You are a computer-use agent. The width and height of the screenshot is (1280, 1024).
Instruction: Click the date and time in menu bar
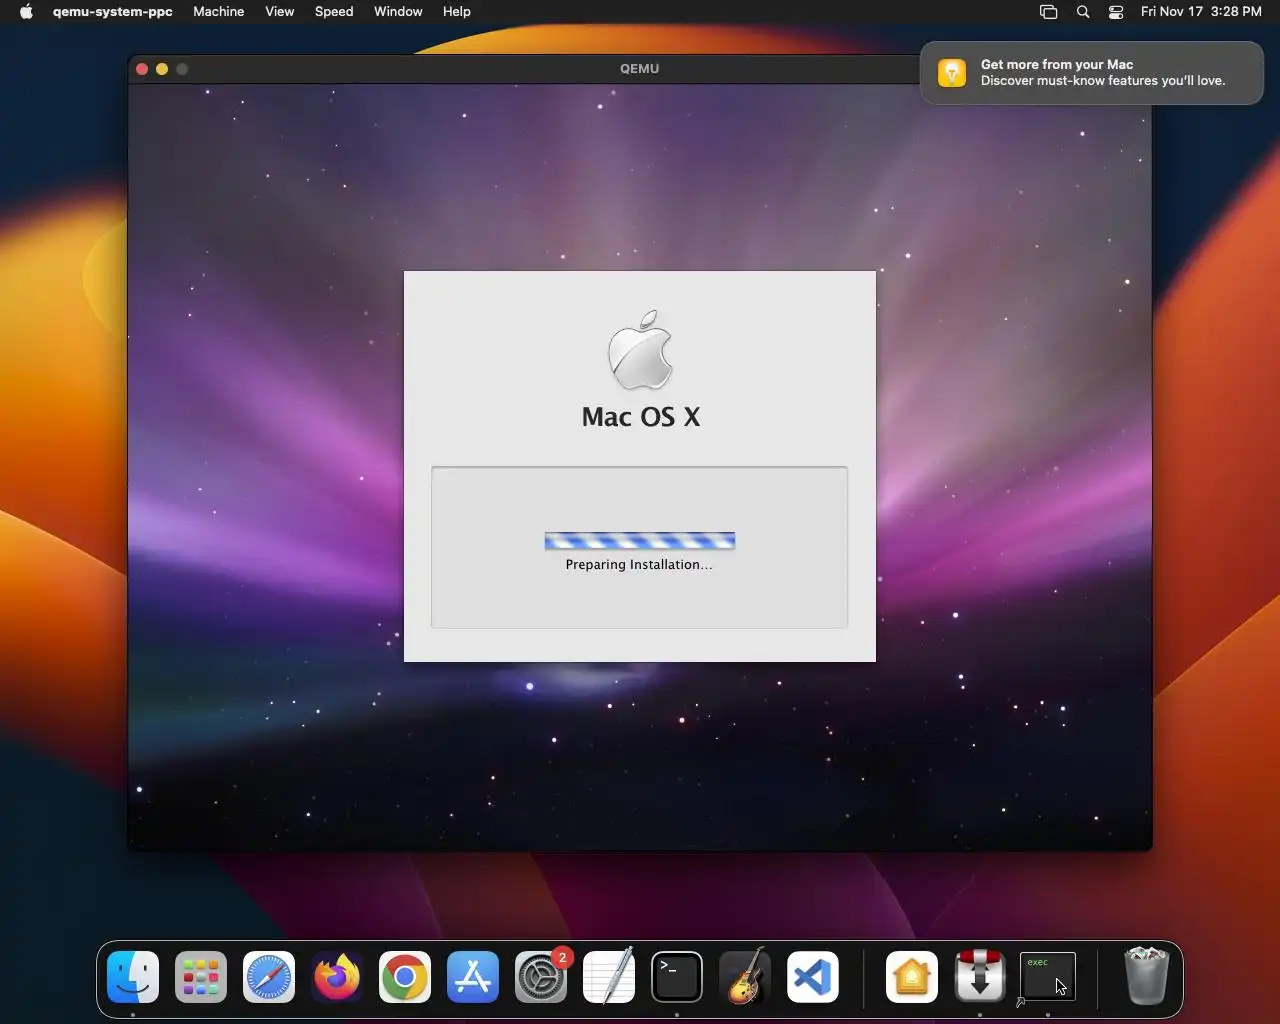pos(1201,12)
